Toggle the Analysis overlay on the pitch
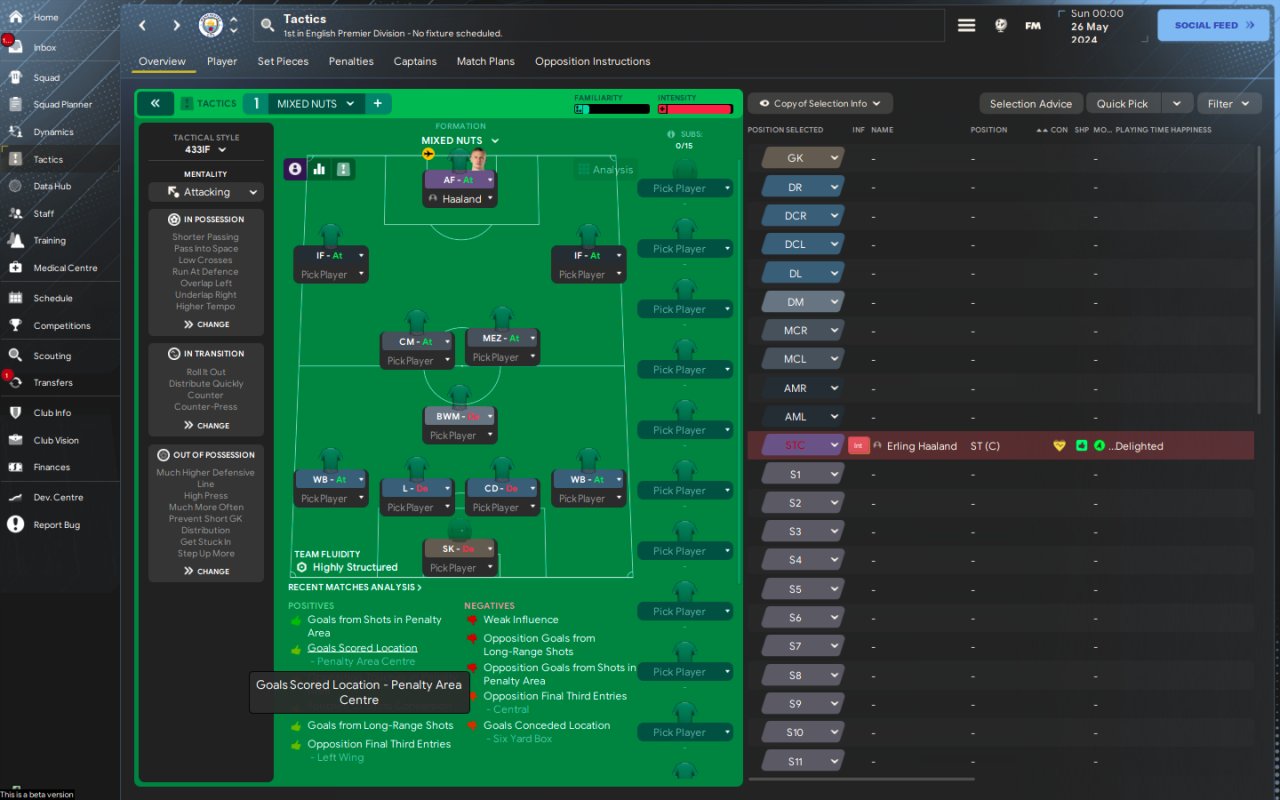Image resolution: width=1280 pixels, height=800 pixels. (x=605, y=169)
